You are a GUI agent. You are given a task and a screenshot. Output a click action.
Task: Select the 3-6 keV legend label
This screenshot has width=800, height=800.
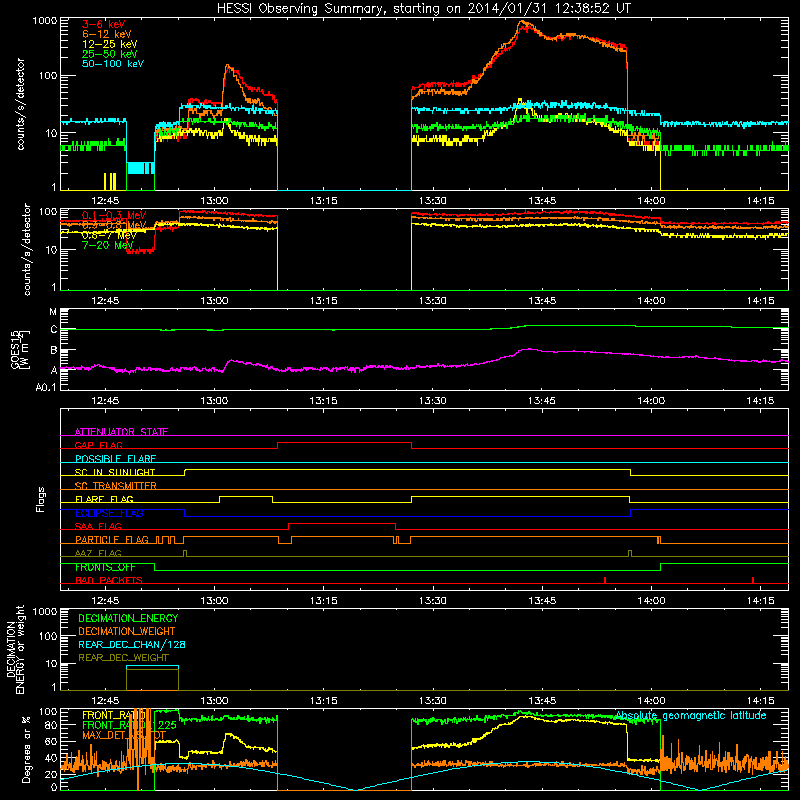[x=103, y=24]
